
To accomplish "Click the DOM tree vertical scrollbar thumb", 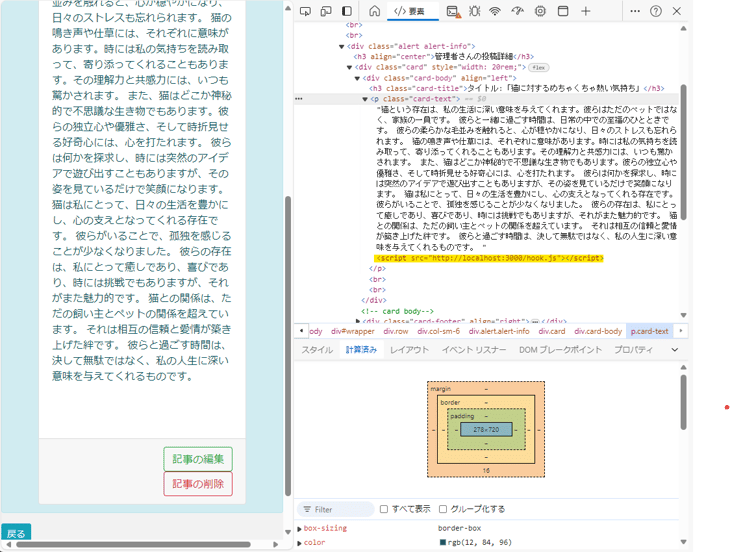I will tap(683, 152).
